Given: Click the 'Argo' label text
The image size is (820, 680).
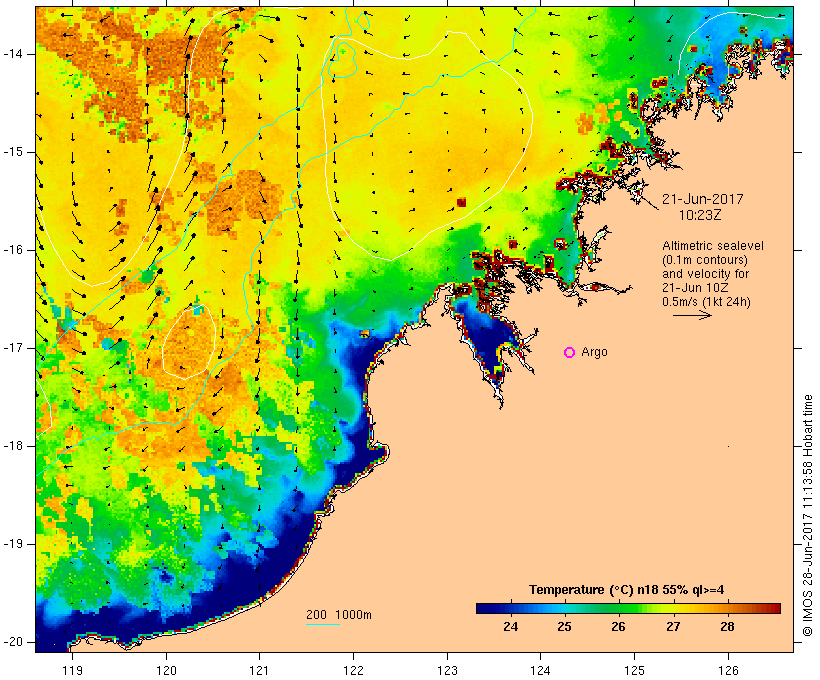Looking at the screenshot, I should pos(594,353).
